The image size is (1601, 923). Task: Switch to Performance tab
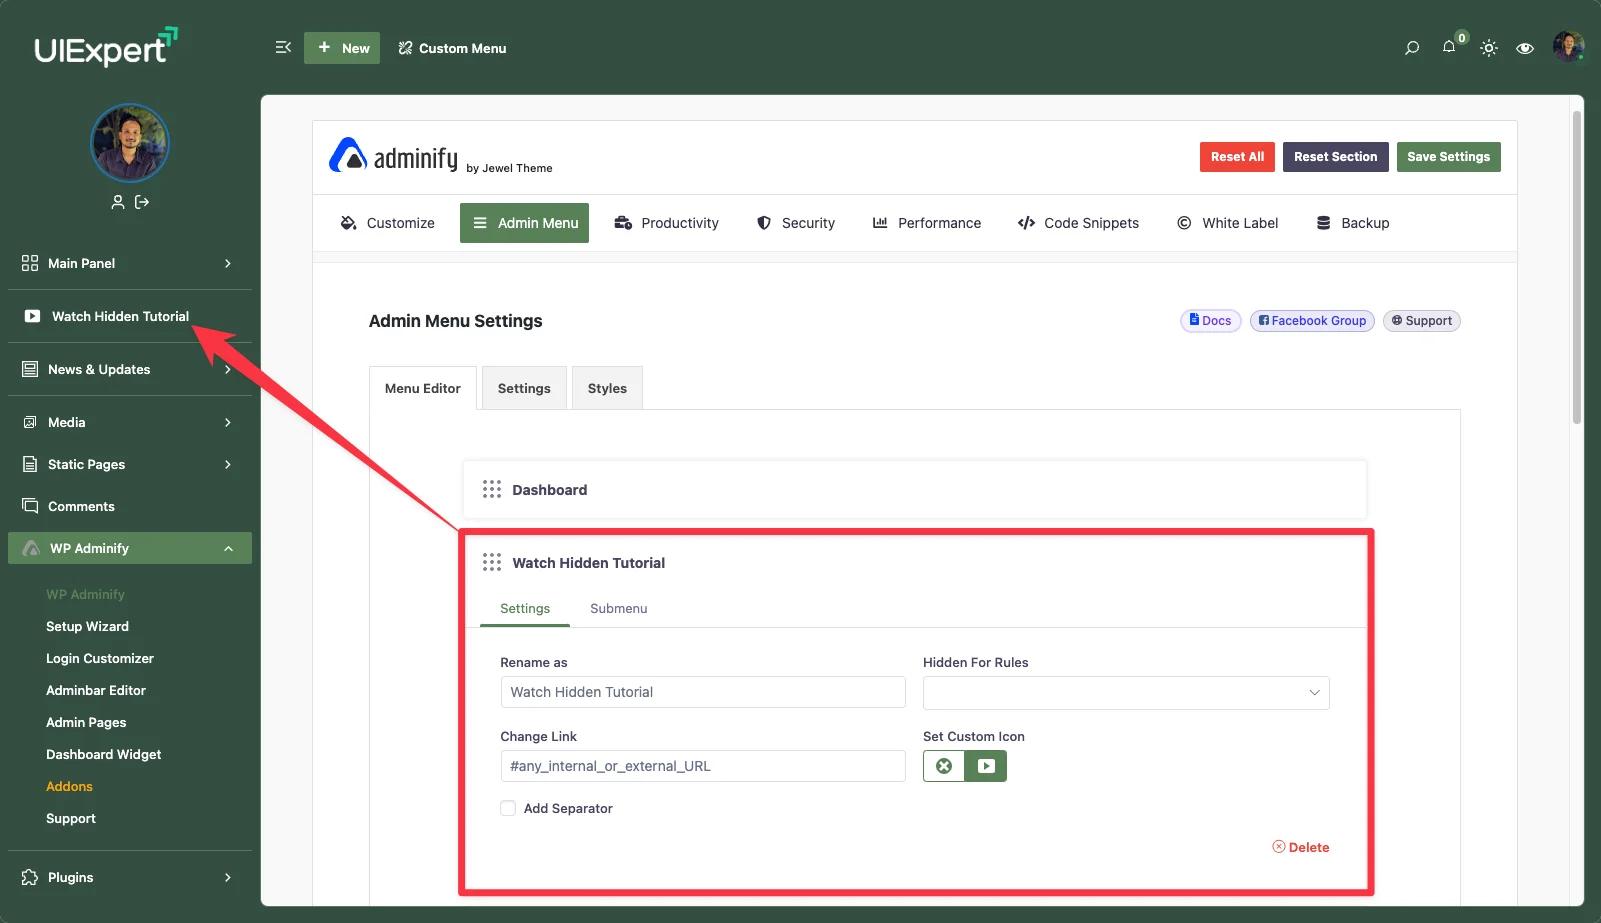point(927,223)
